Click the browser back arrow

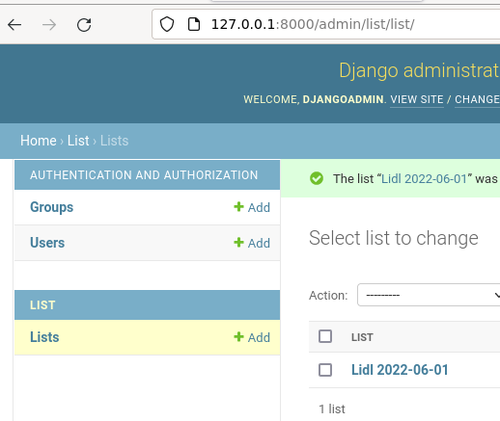15,25
